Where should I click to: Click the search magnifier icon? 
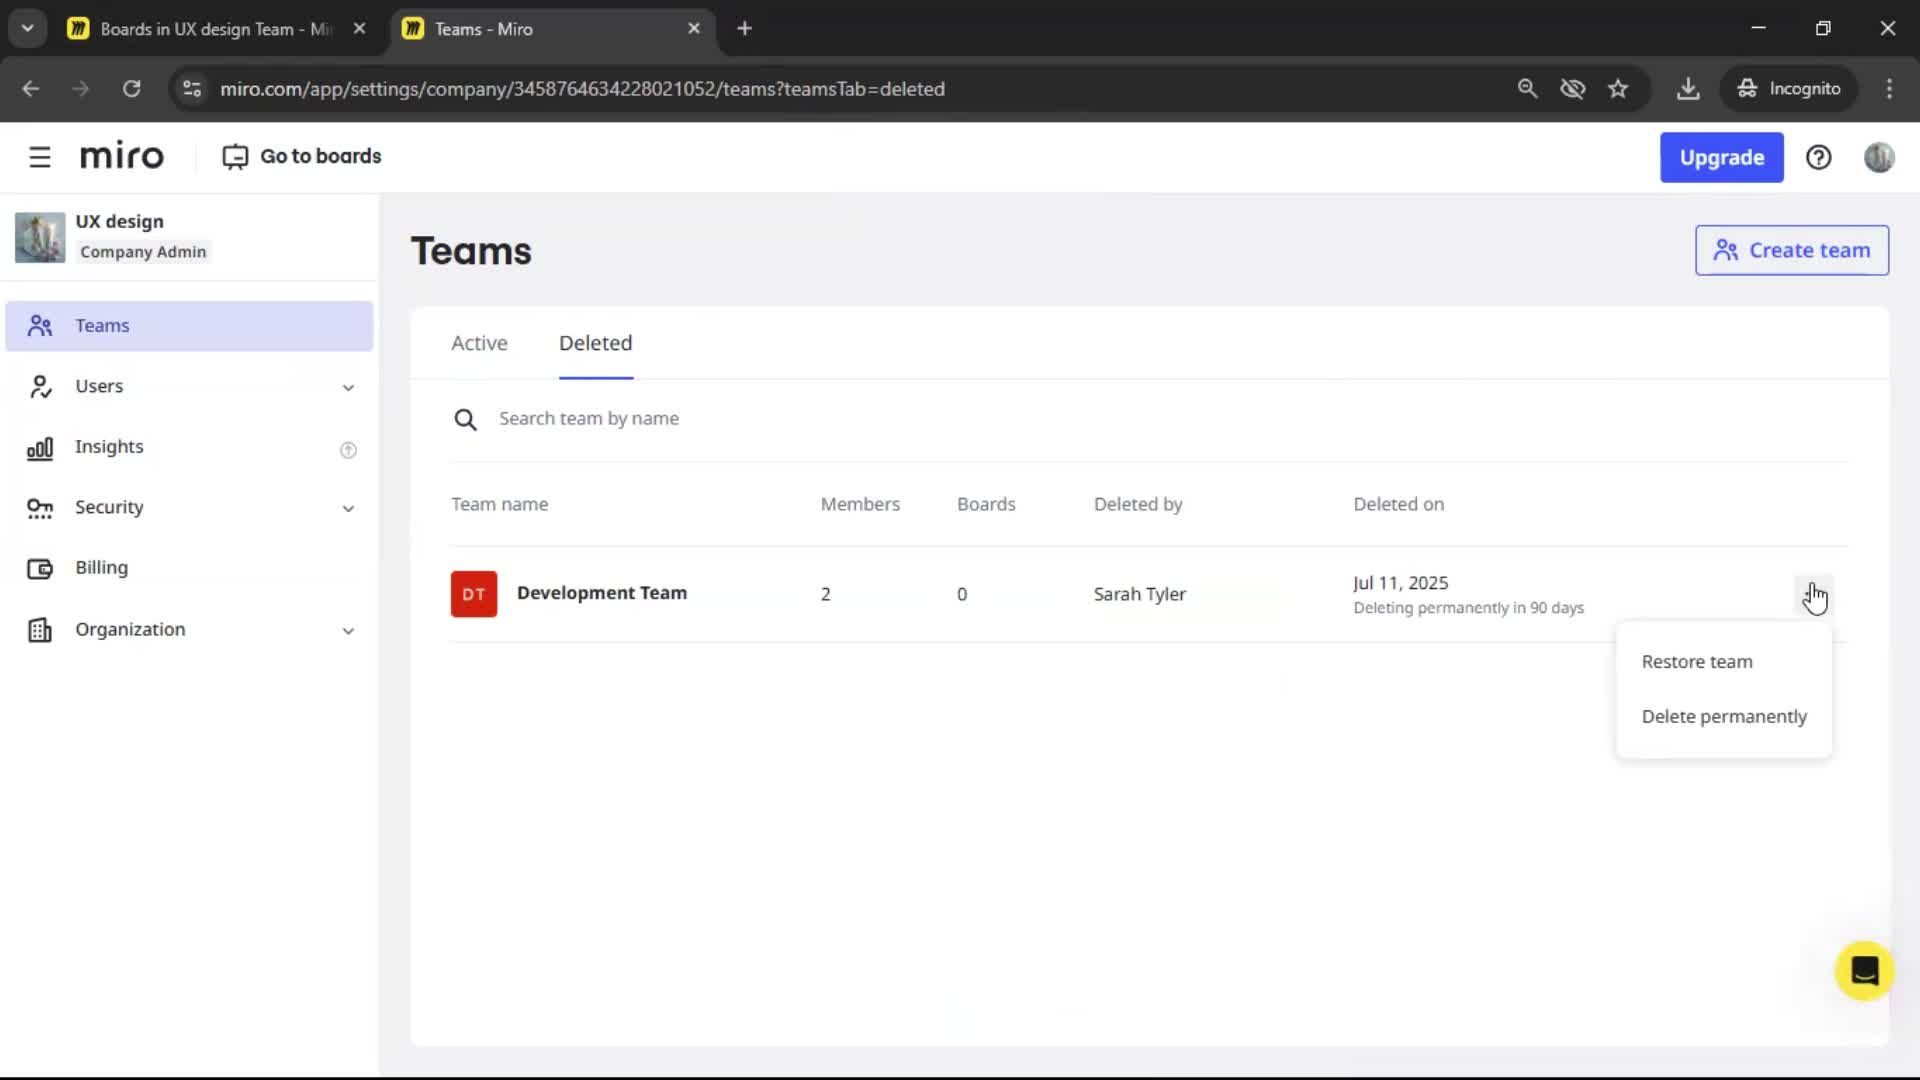pos(465,419)
